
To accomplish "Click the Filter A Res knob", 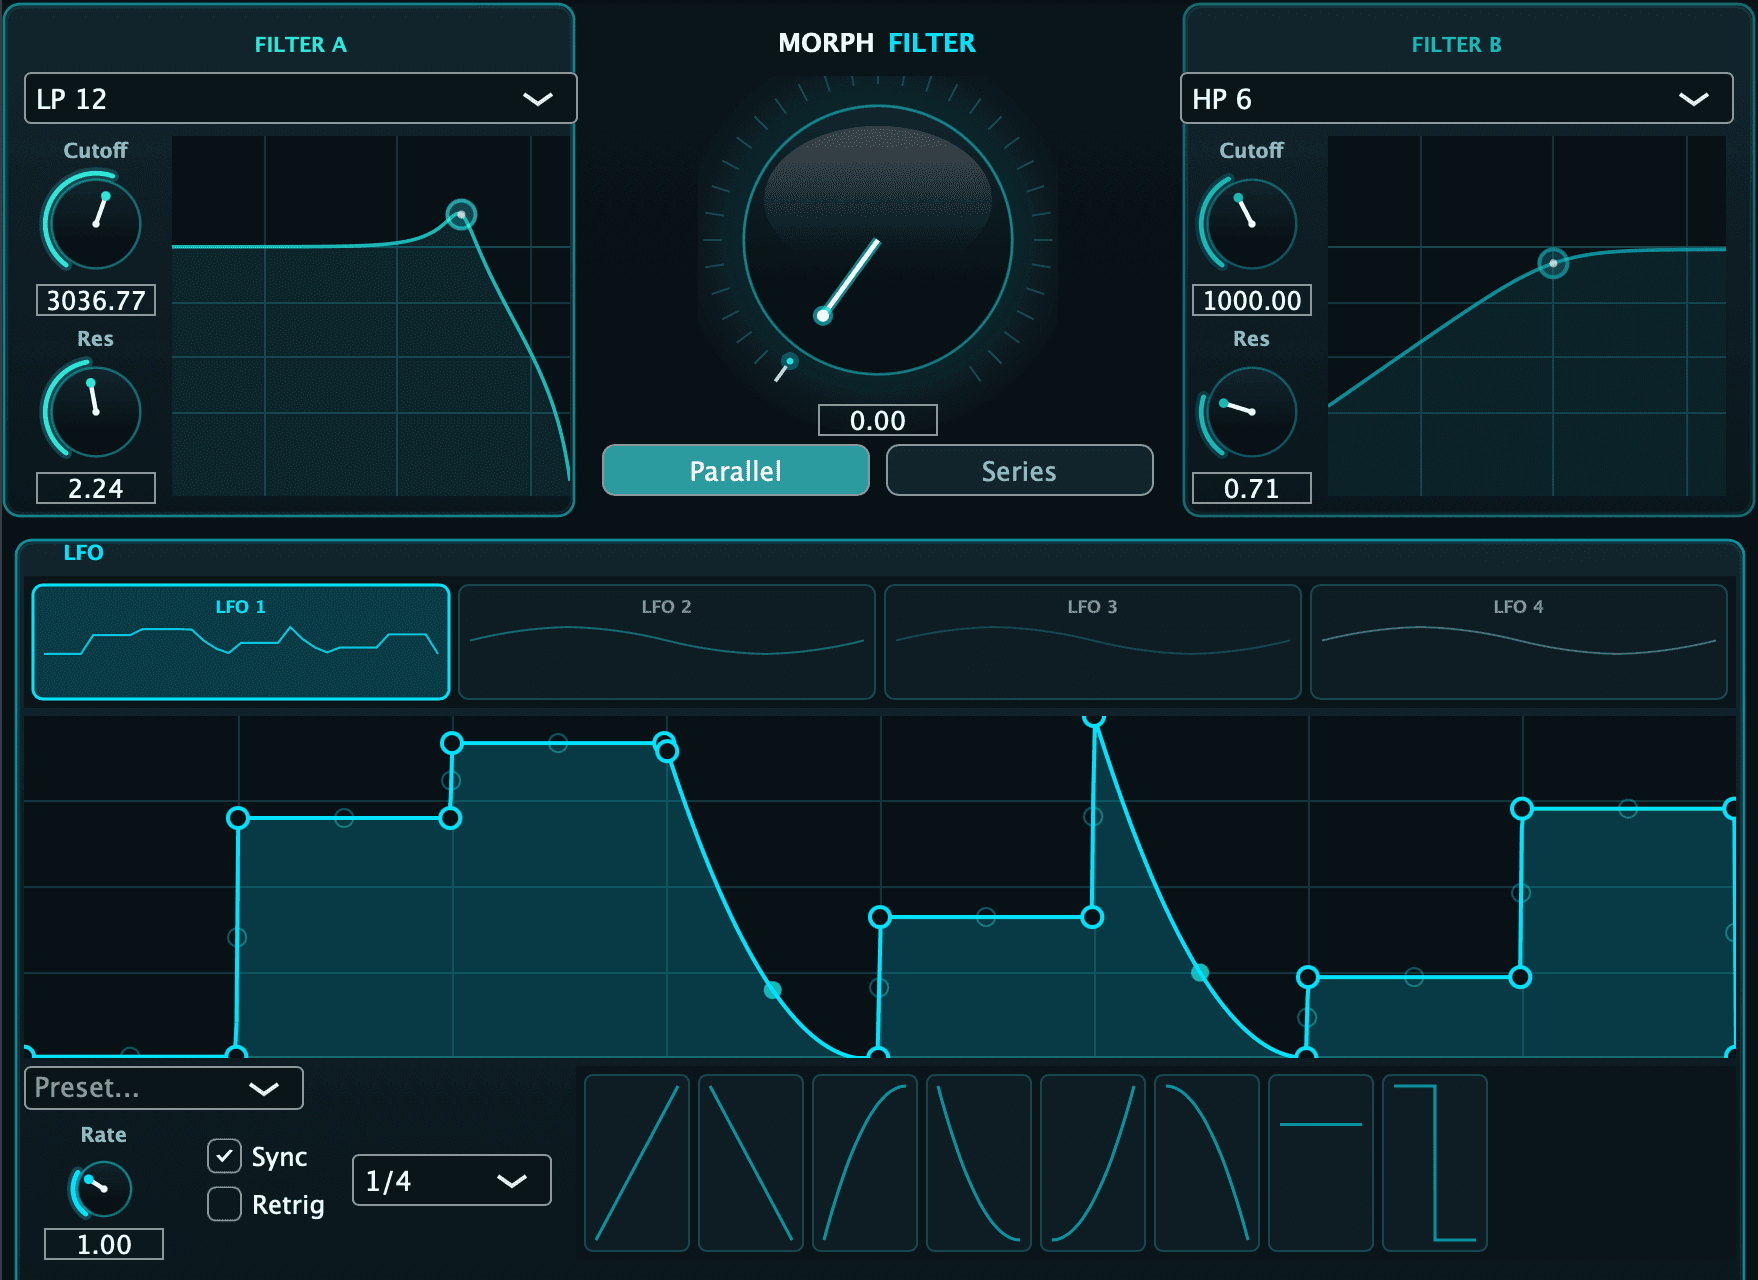I will pyautogui.click(x=94, y=410).
